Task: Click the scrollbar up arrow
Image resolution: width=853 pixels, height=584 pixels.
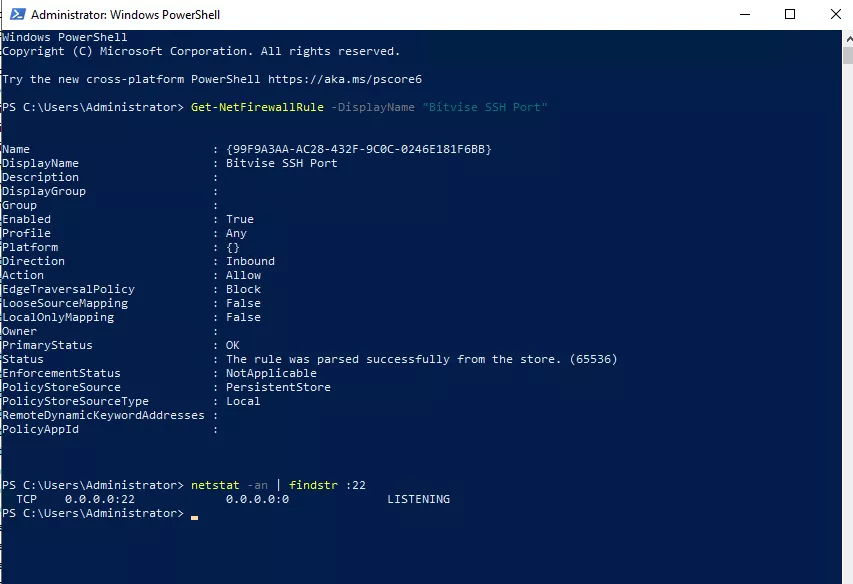Action: [x=846, y=38]
